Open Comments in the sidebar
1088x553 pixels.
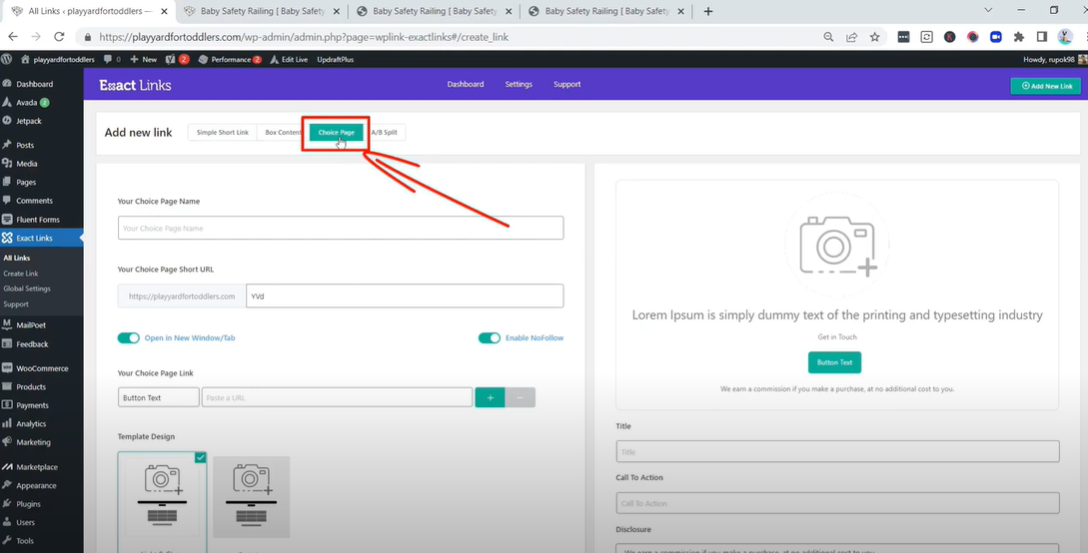pos(34,201)
